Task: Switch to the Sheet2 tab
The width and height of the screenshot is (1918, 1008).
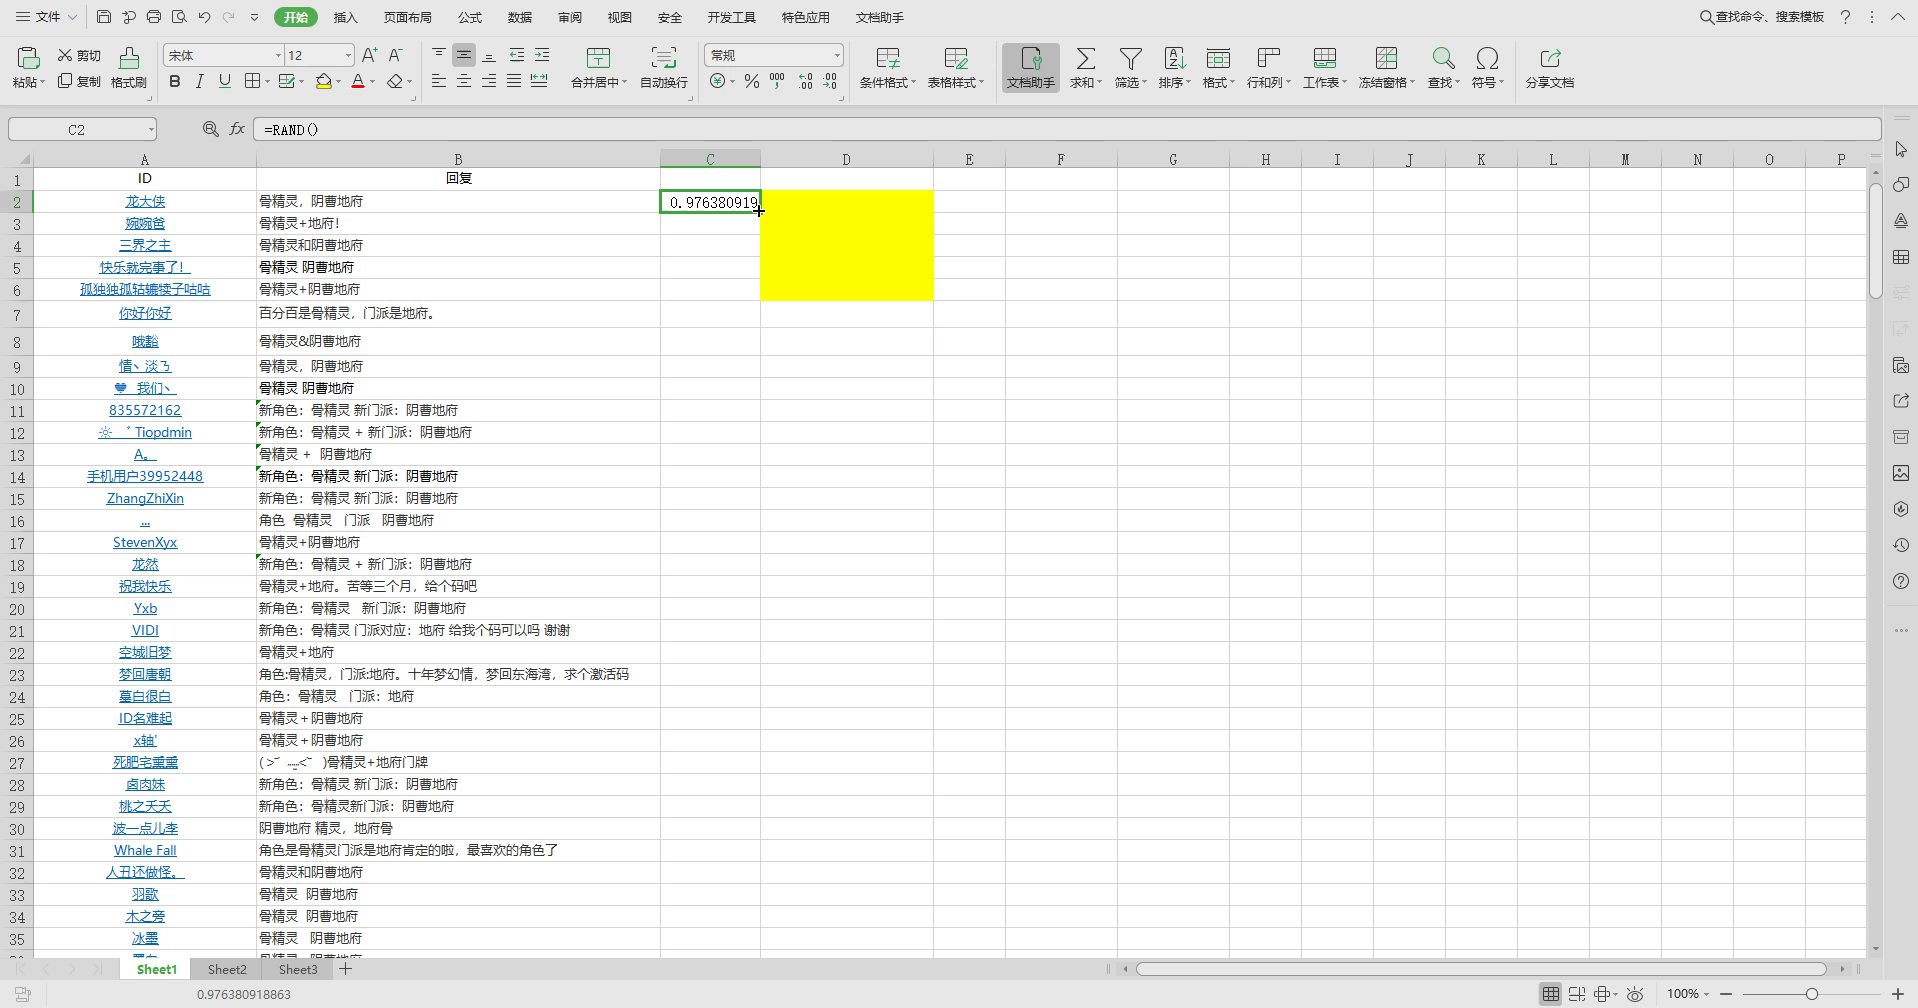Action: tap(227, 969)
